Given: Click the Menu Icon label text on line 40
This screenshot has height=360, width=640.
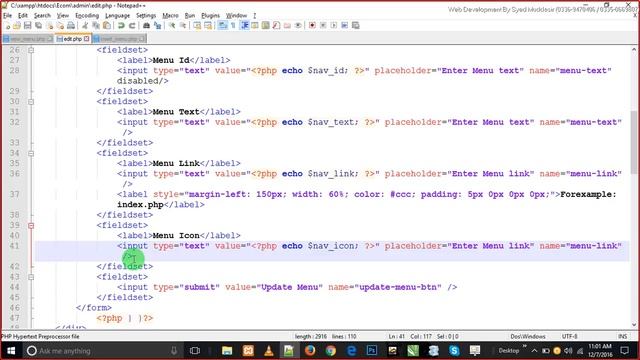Looking at the screenshot, I should tap(176, 236).
